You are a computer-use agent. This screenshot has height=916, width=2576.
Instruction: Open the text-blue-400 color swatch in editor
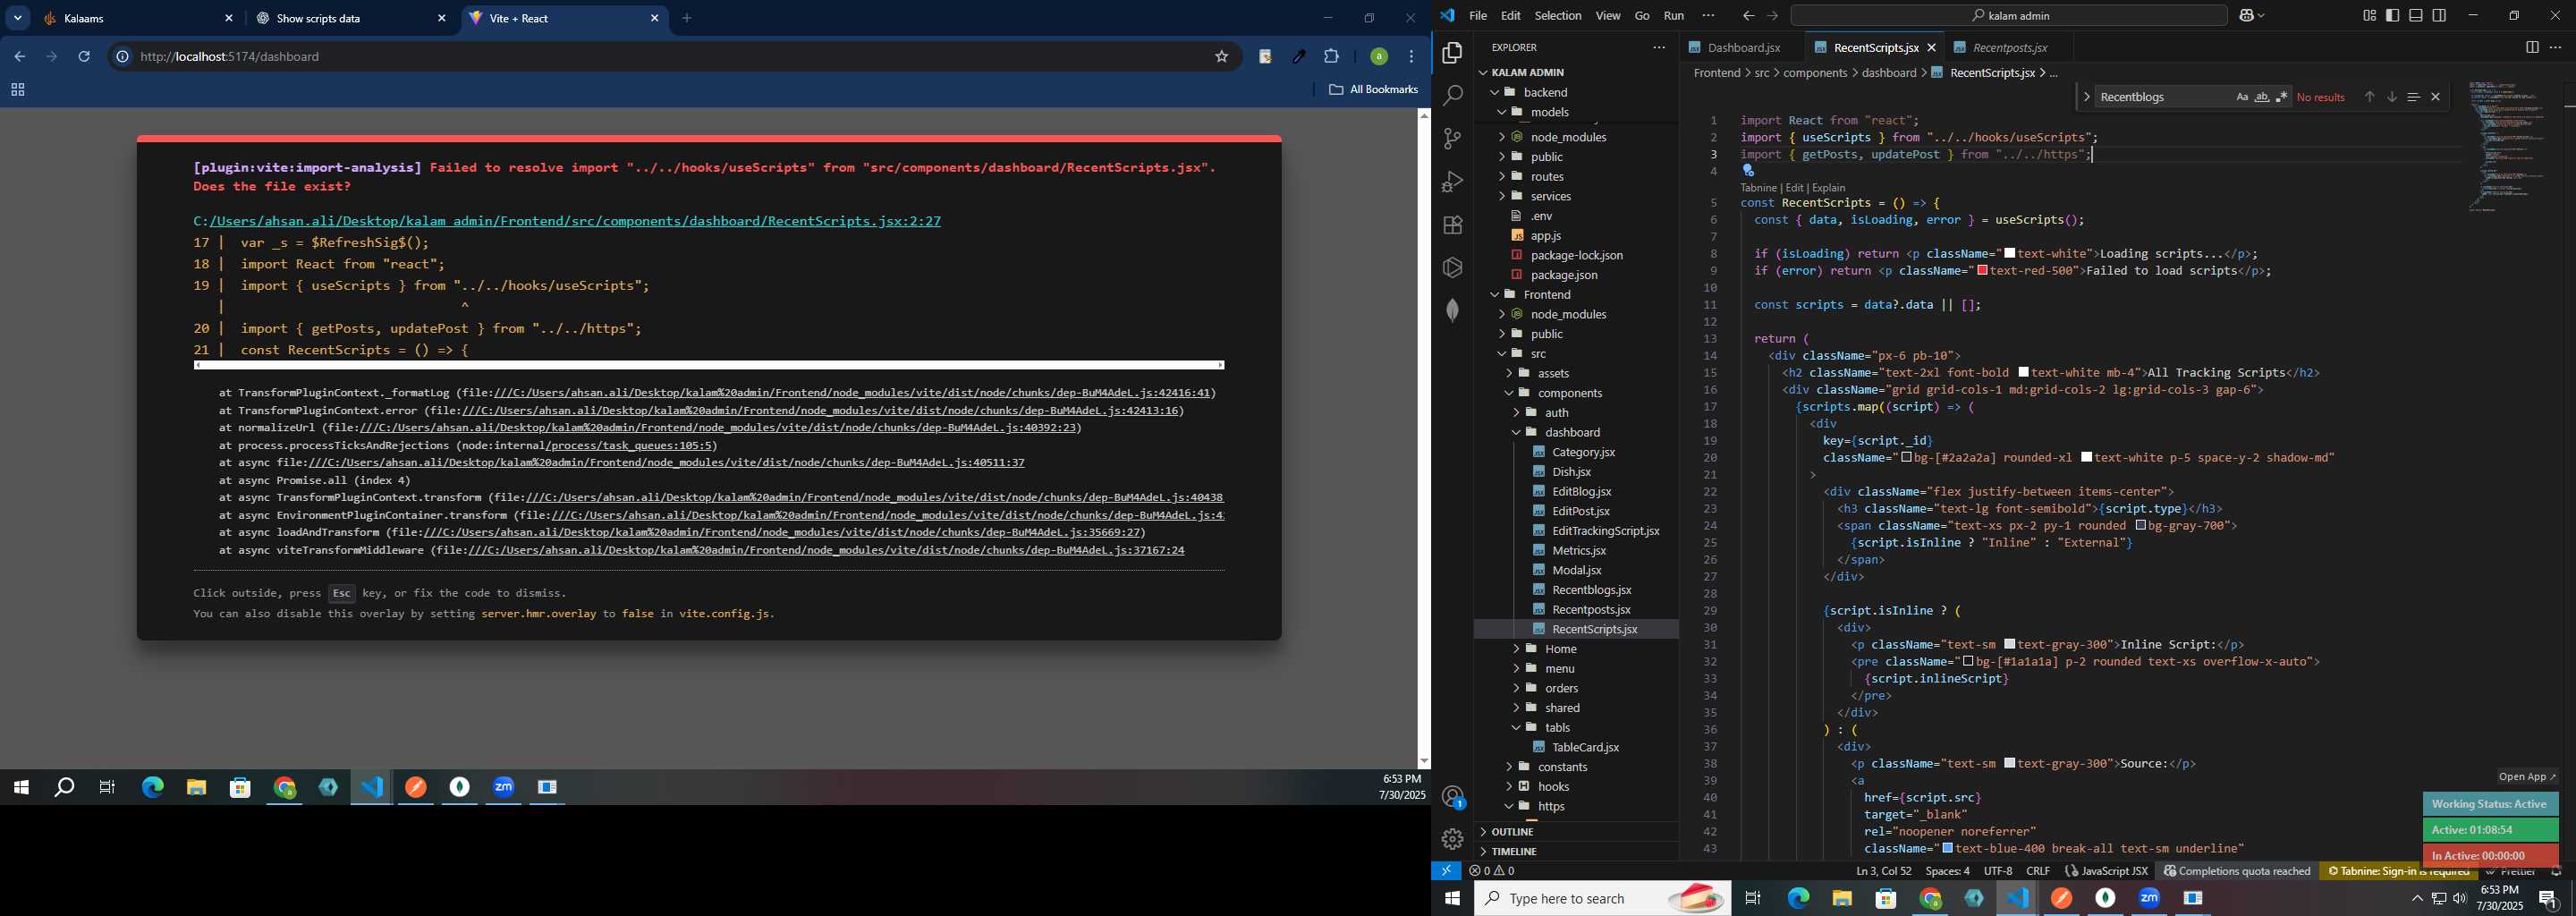tap(1947, 848)
